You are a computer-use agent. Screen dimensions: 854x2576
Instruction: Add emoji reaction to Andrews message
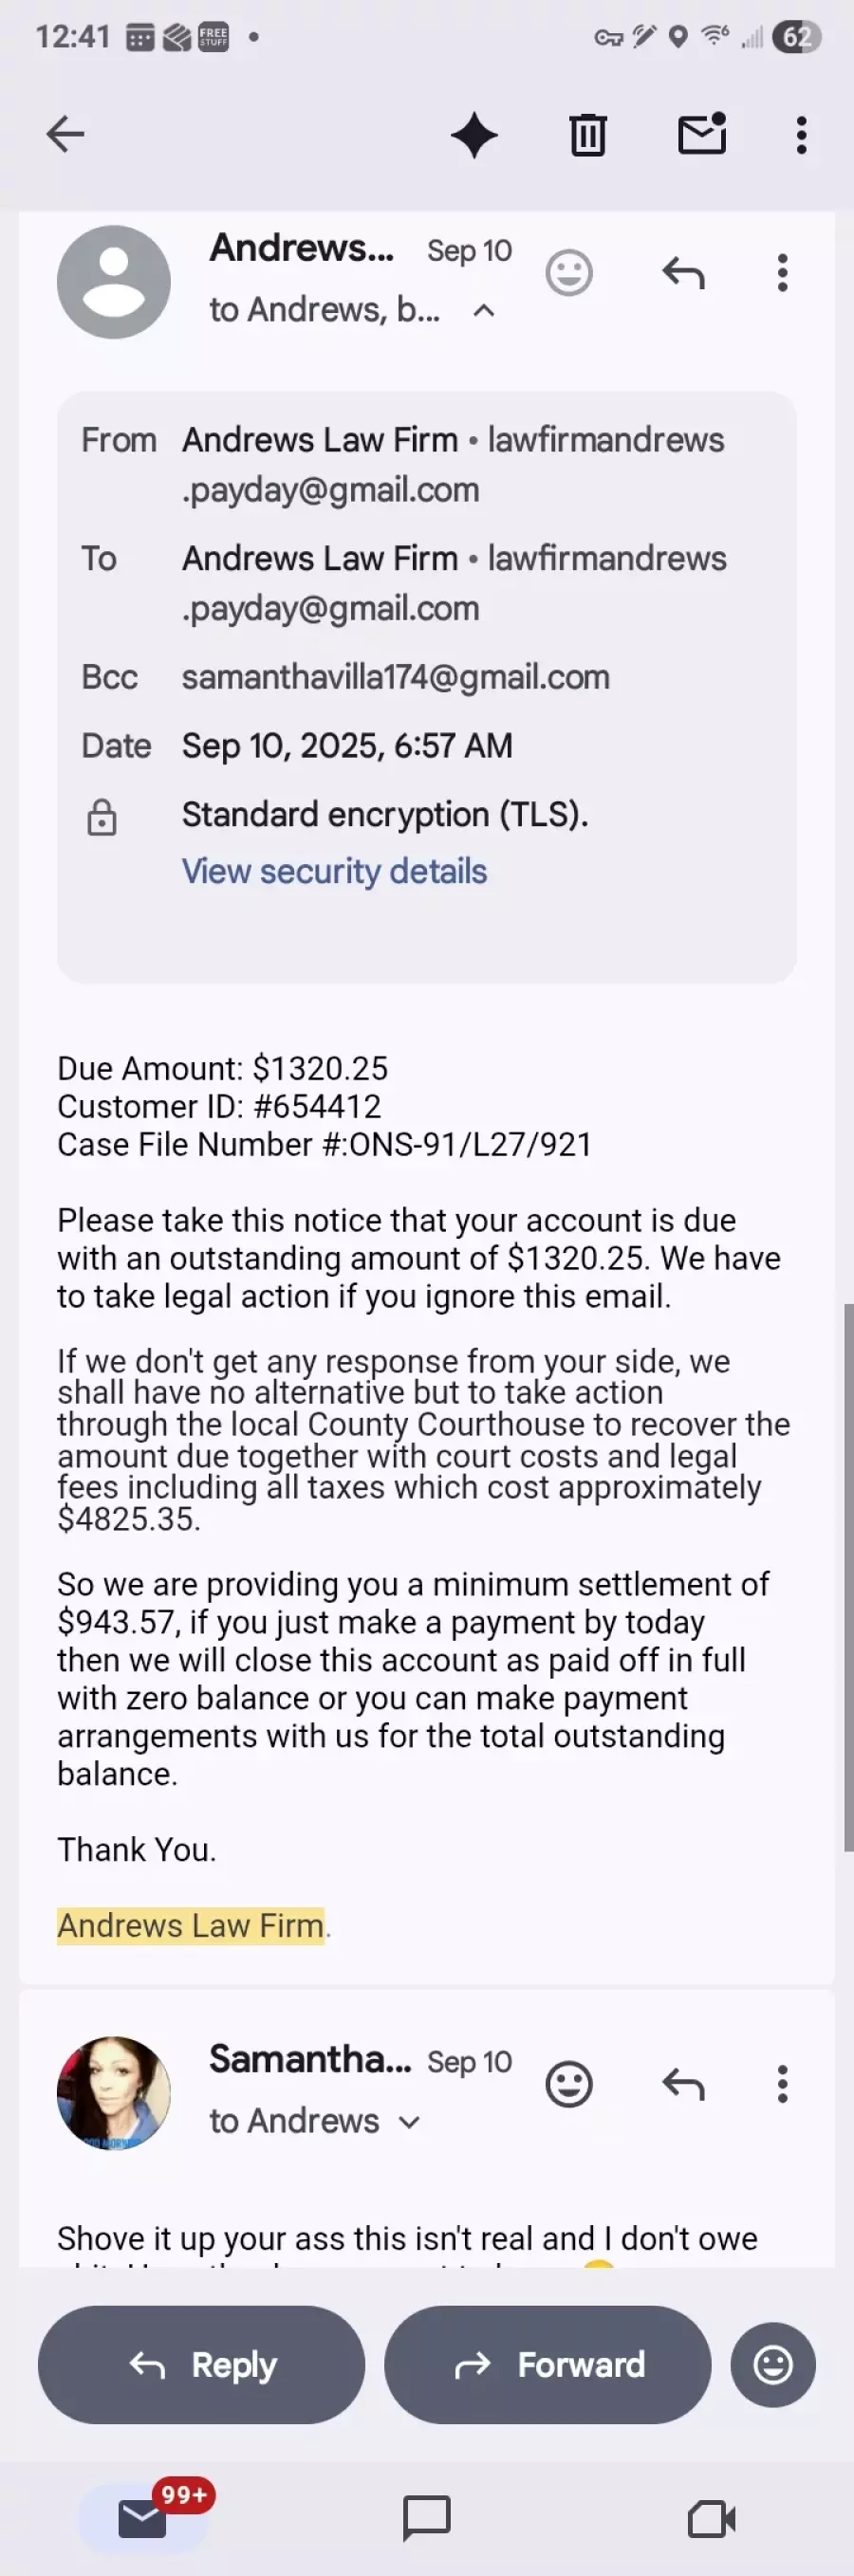click(x=569, y=273)
